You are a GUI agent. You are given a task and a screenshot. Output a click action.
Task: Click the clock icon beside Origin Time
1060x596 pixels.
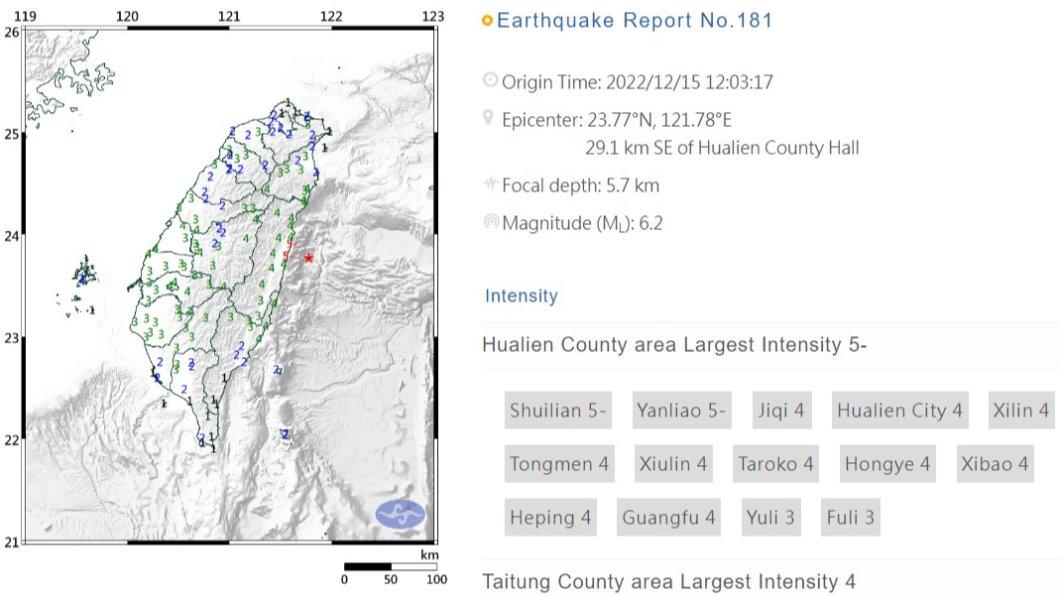pos(490,81)
